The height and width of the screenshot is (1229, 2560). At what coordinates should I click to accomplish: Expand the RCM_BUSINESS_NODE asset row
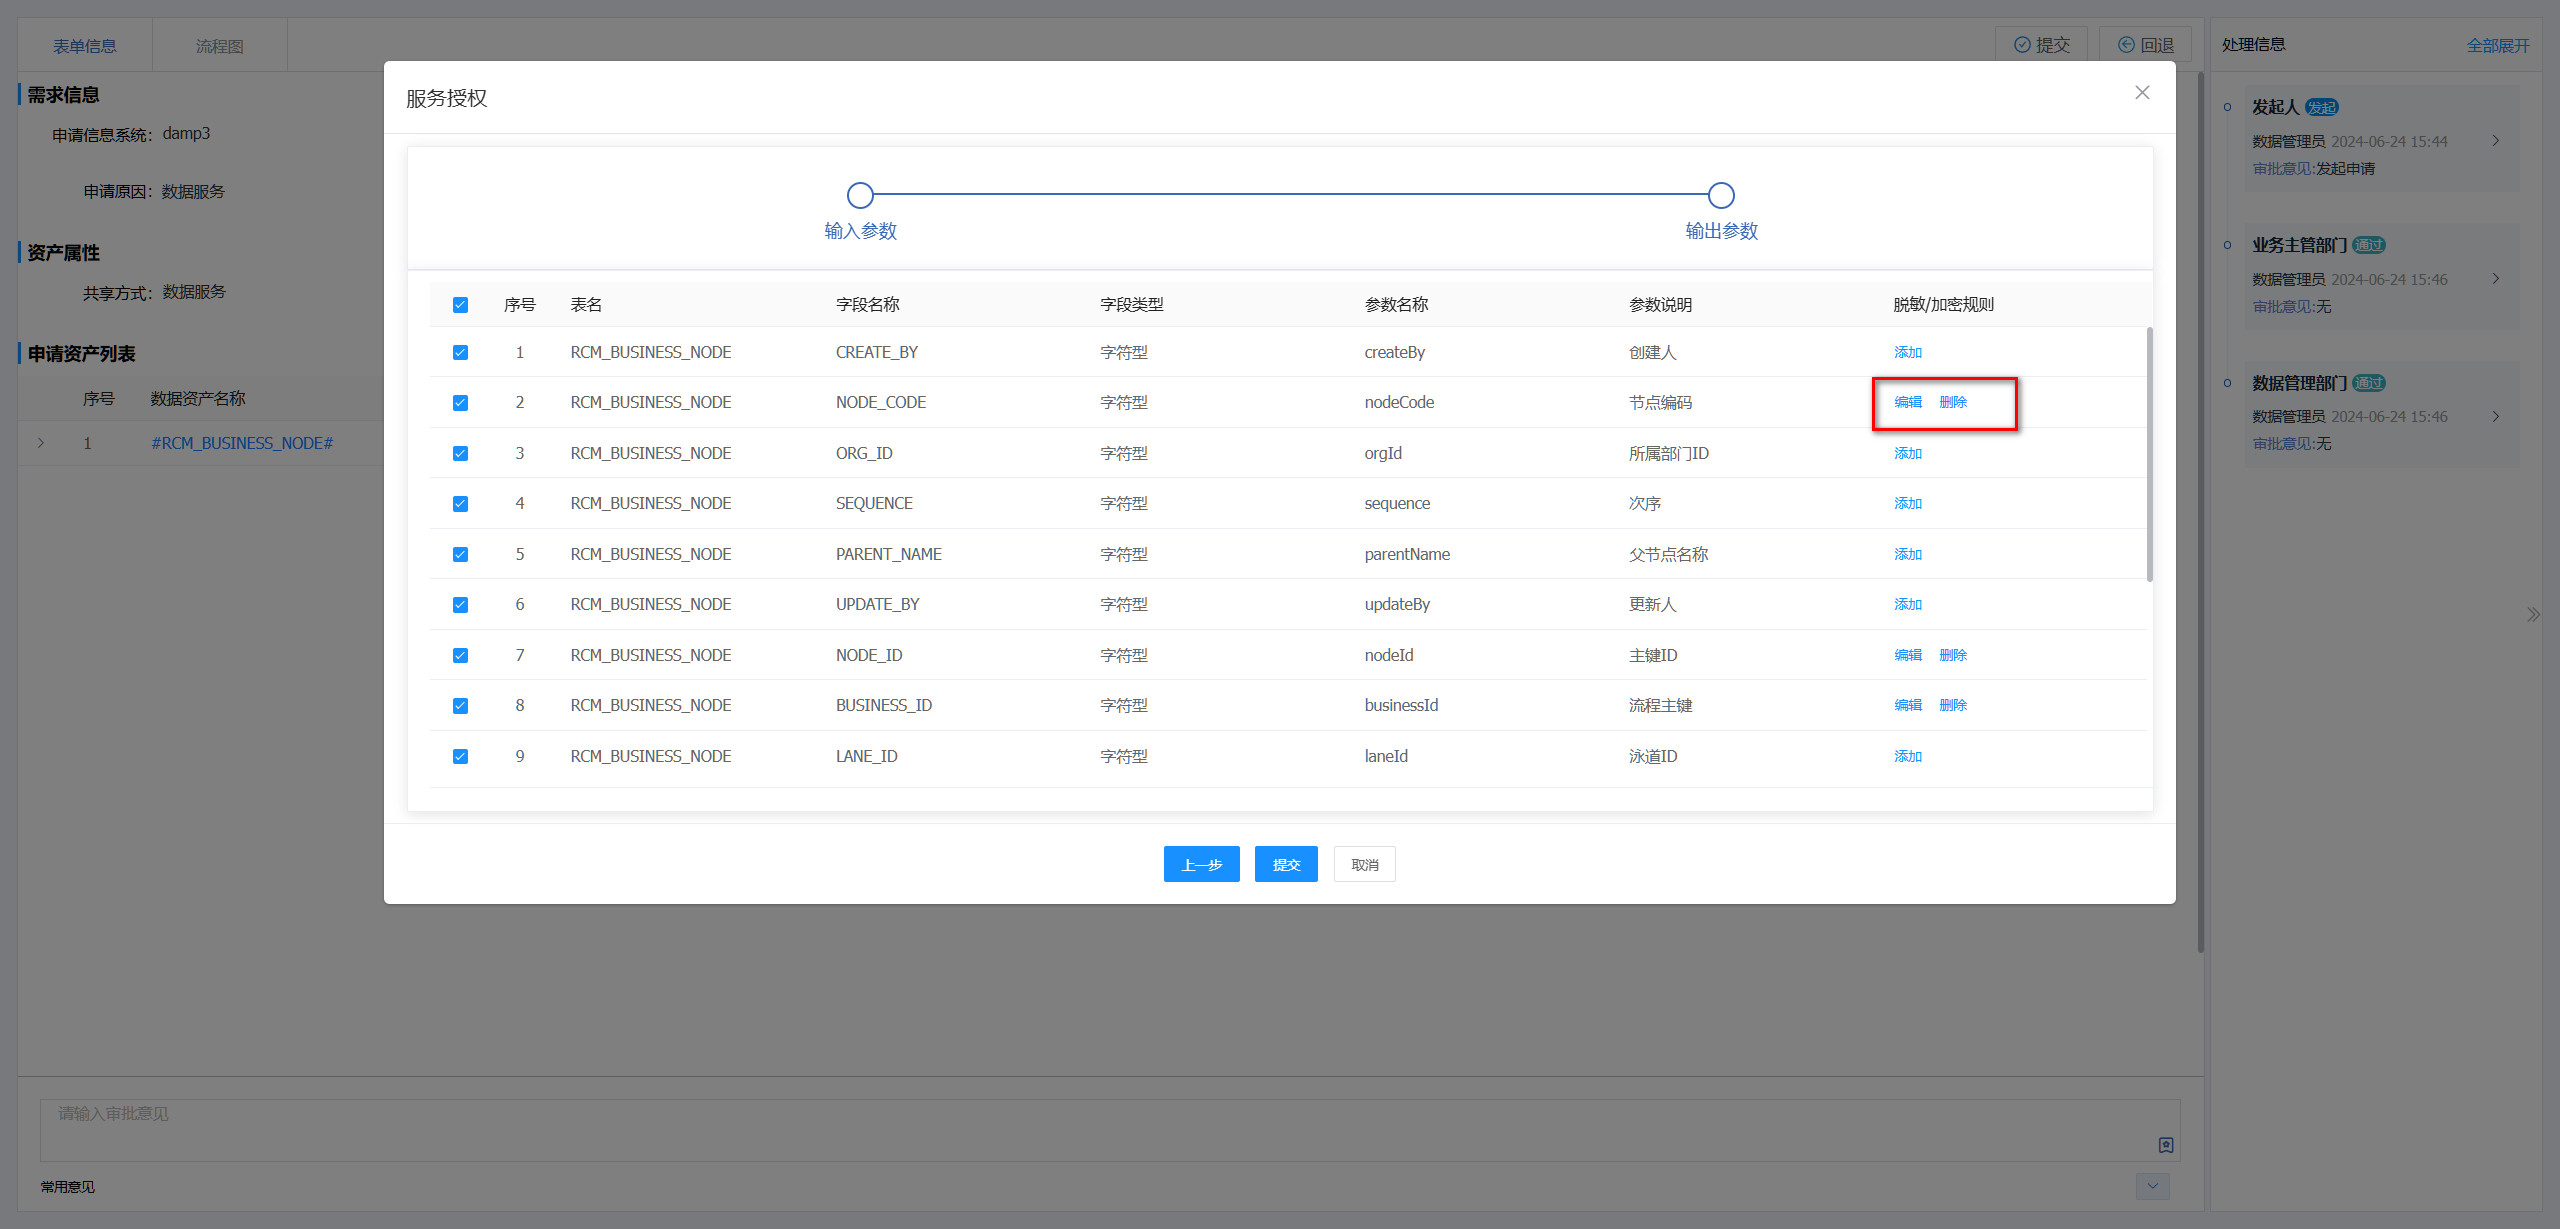(x=41, y=443)
